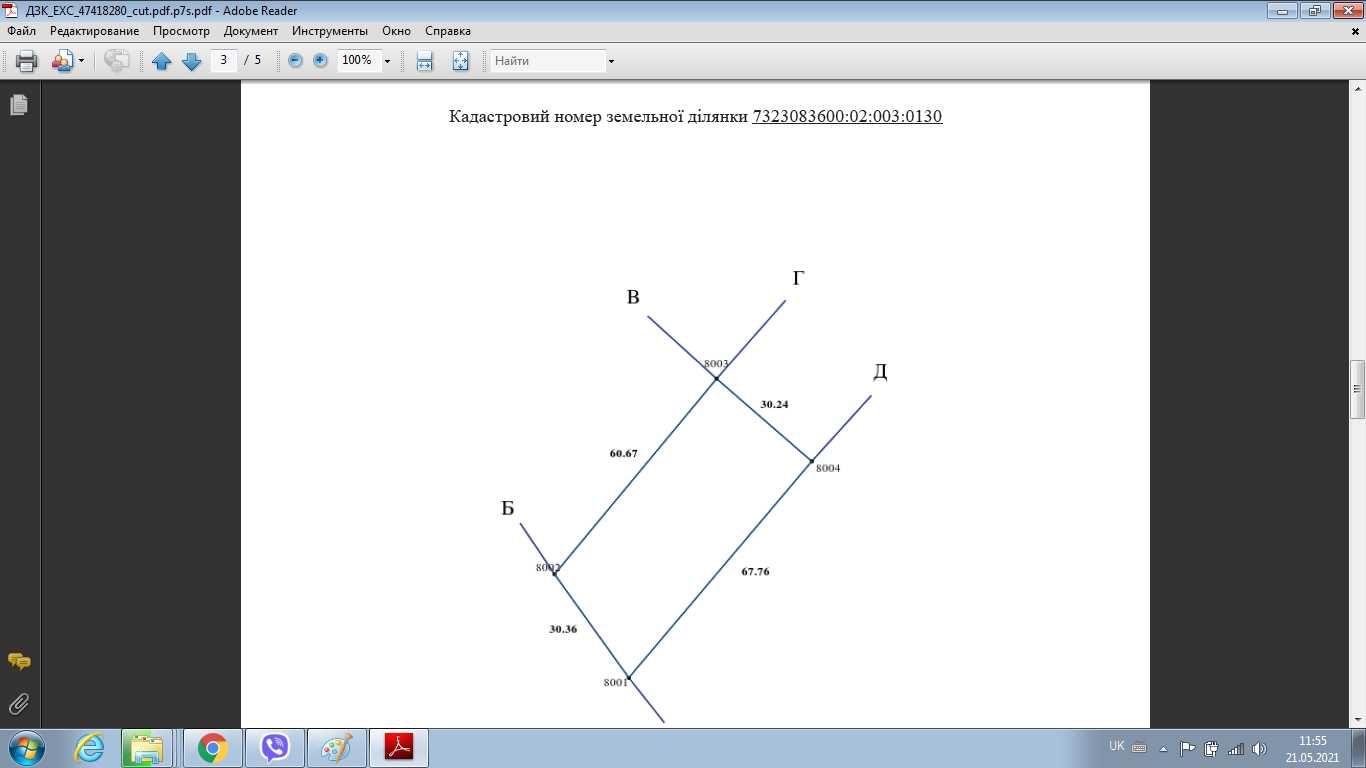This screenshot has width=1366, height=768.
Task: Click the Найти search field
Action: tap(547, 61)
